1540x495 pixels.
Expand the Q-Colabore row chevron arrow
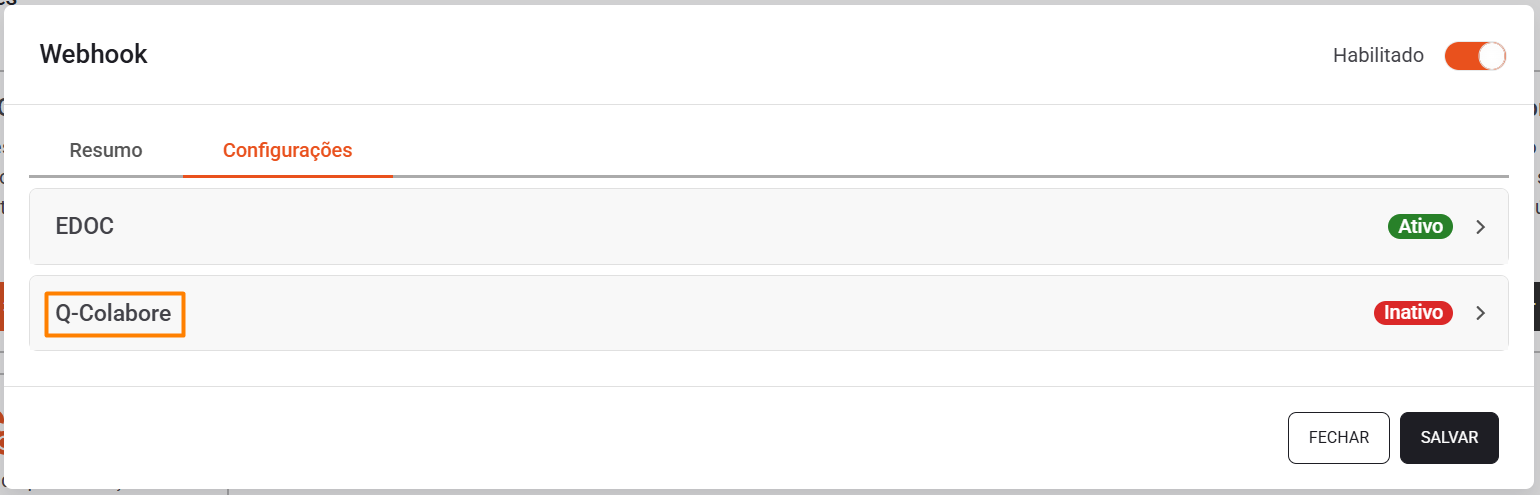coord(1481,313)
